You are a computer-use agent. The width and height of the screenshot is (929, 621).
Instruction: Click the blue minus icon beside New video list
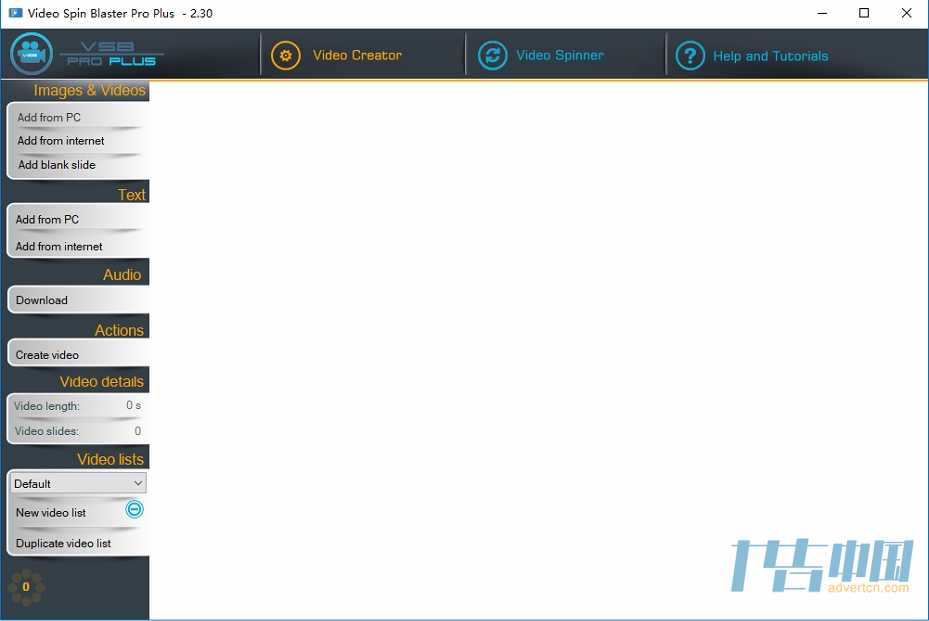coord(134,509)
